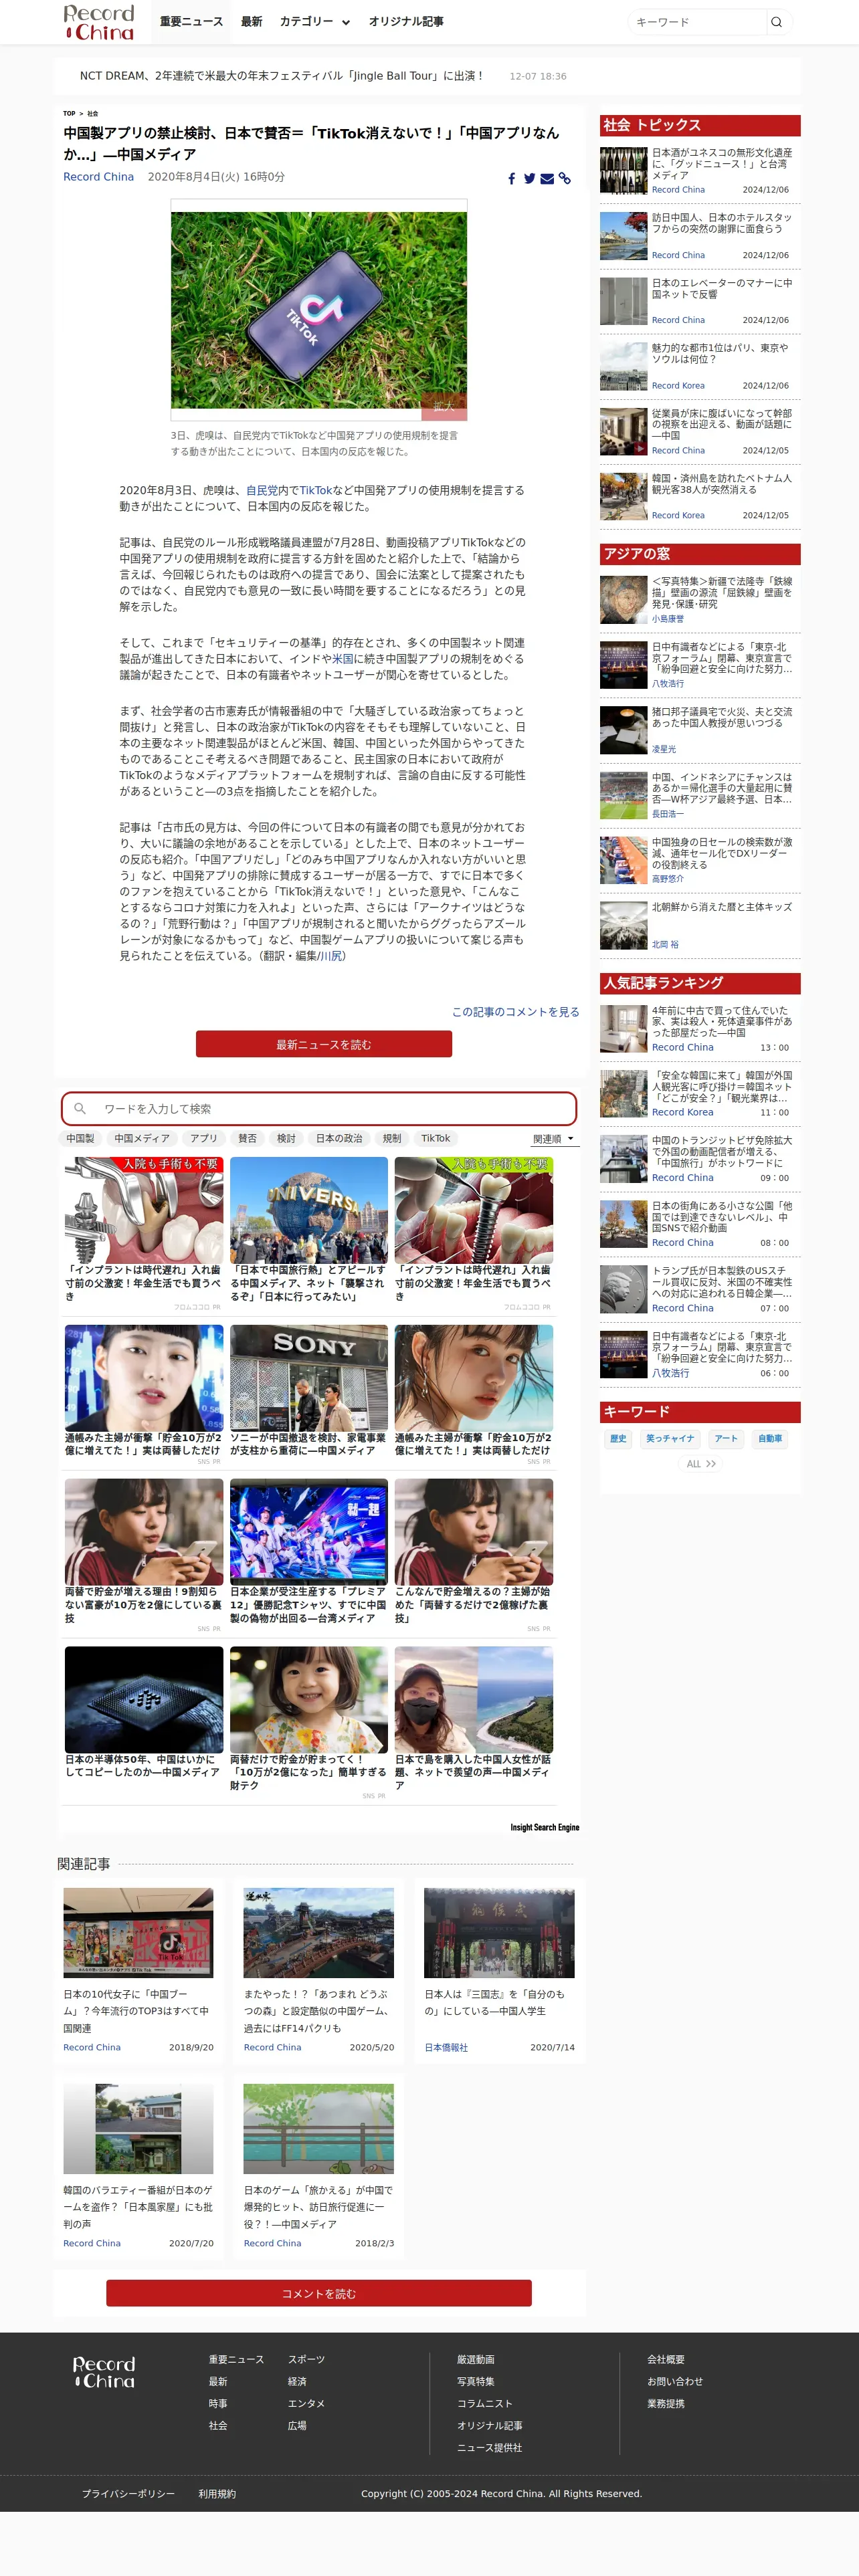Select the 日本の政治 search tag

(339, 1138)
